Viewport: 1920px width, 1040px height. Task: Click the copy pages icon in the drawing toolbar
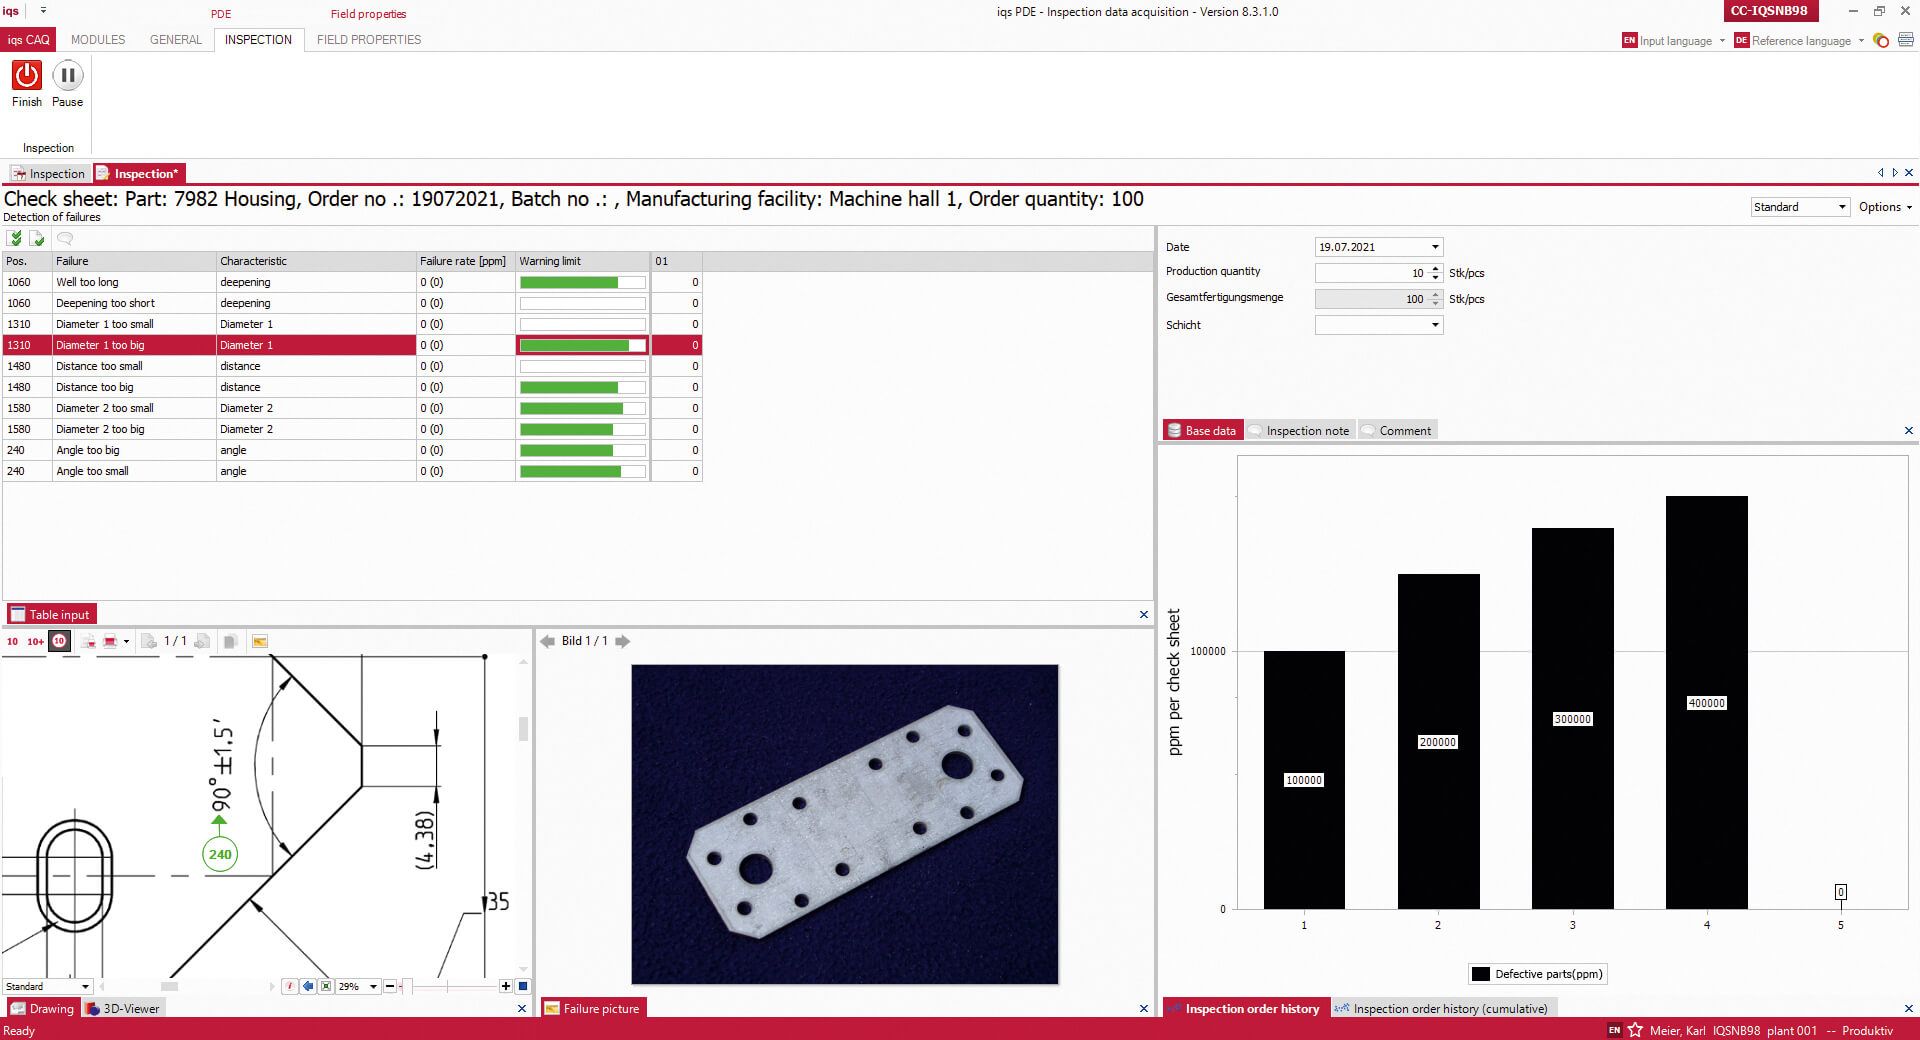pyautogui.click(x=229, y=641)
